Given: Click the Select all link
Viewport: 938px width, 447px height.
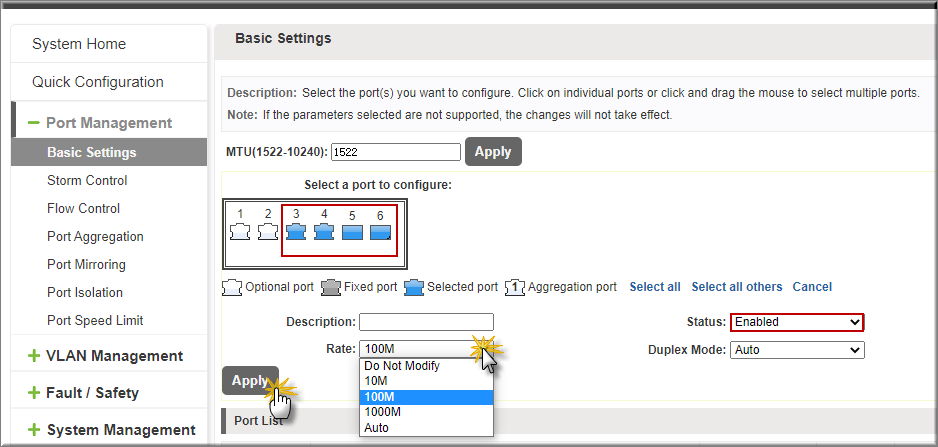Looking at the screenshot, I should (x=655, y=287).
